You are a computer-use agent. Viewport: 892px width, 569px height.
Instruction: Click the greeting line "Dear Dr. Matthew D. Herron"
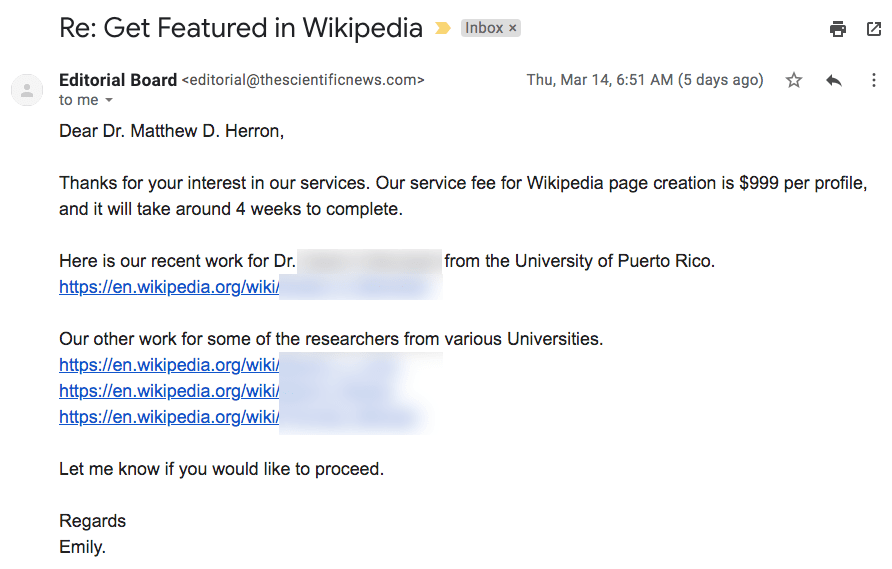pos(171,131)
